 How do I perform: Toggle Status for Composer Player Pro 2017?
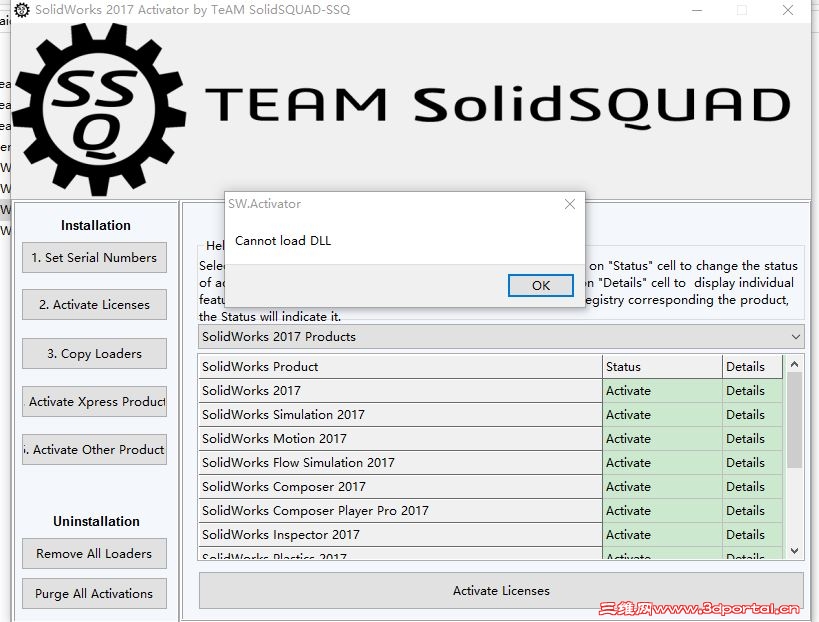pyautogui.click(x=662, y=511)
